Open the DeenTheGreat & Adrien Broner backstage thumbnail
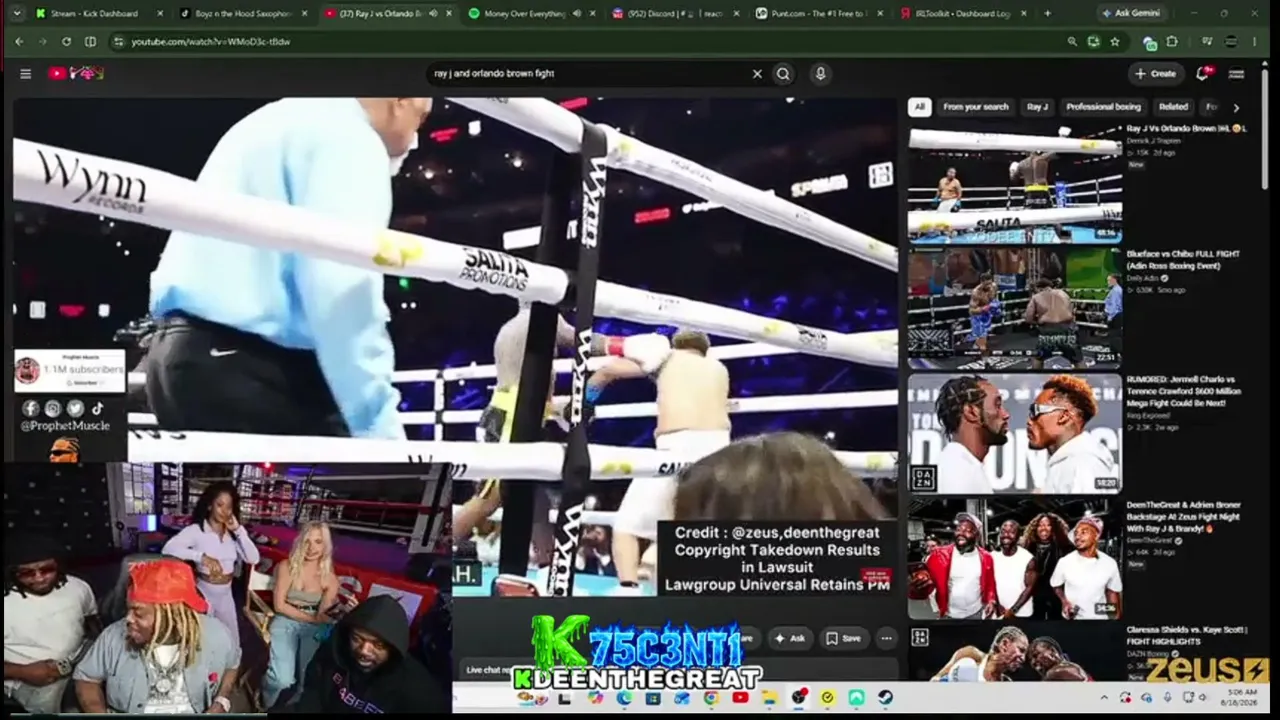 [x=1014, y=559]
